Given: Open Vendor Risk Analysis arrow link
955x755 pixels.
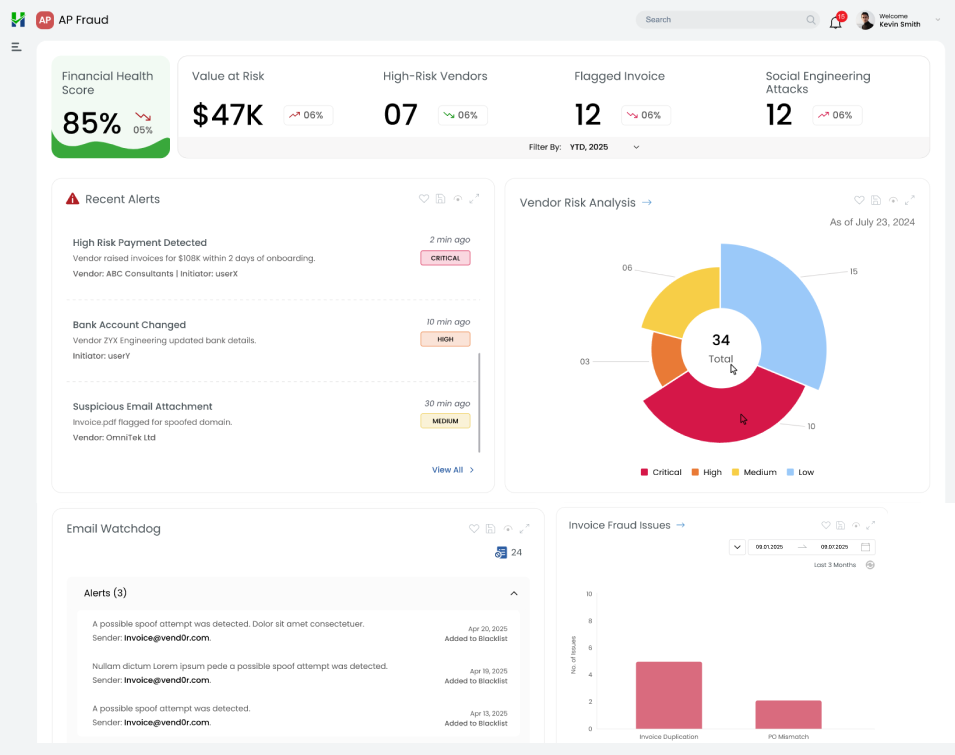Looking at the screenshot, I should click(x=647, y=203).
